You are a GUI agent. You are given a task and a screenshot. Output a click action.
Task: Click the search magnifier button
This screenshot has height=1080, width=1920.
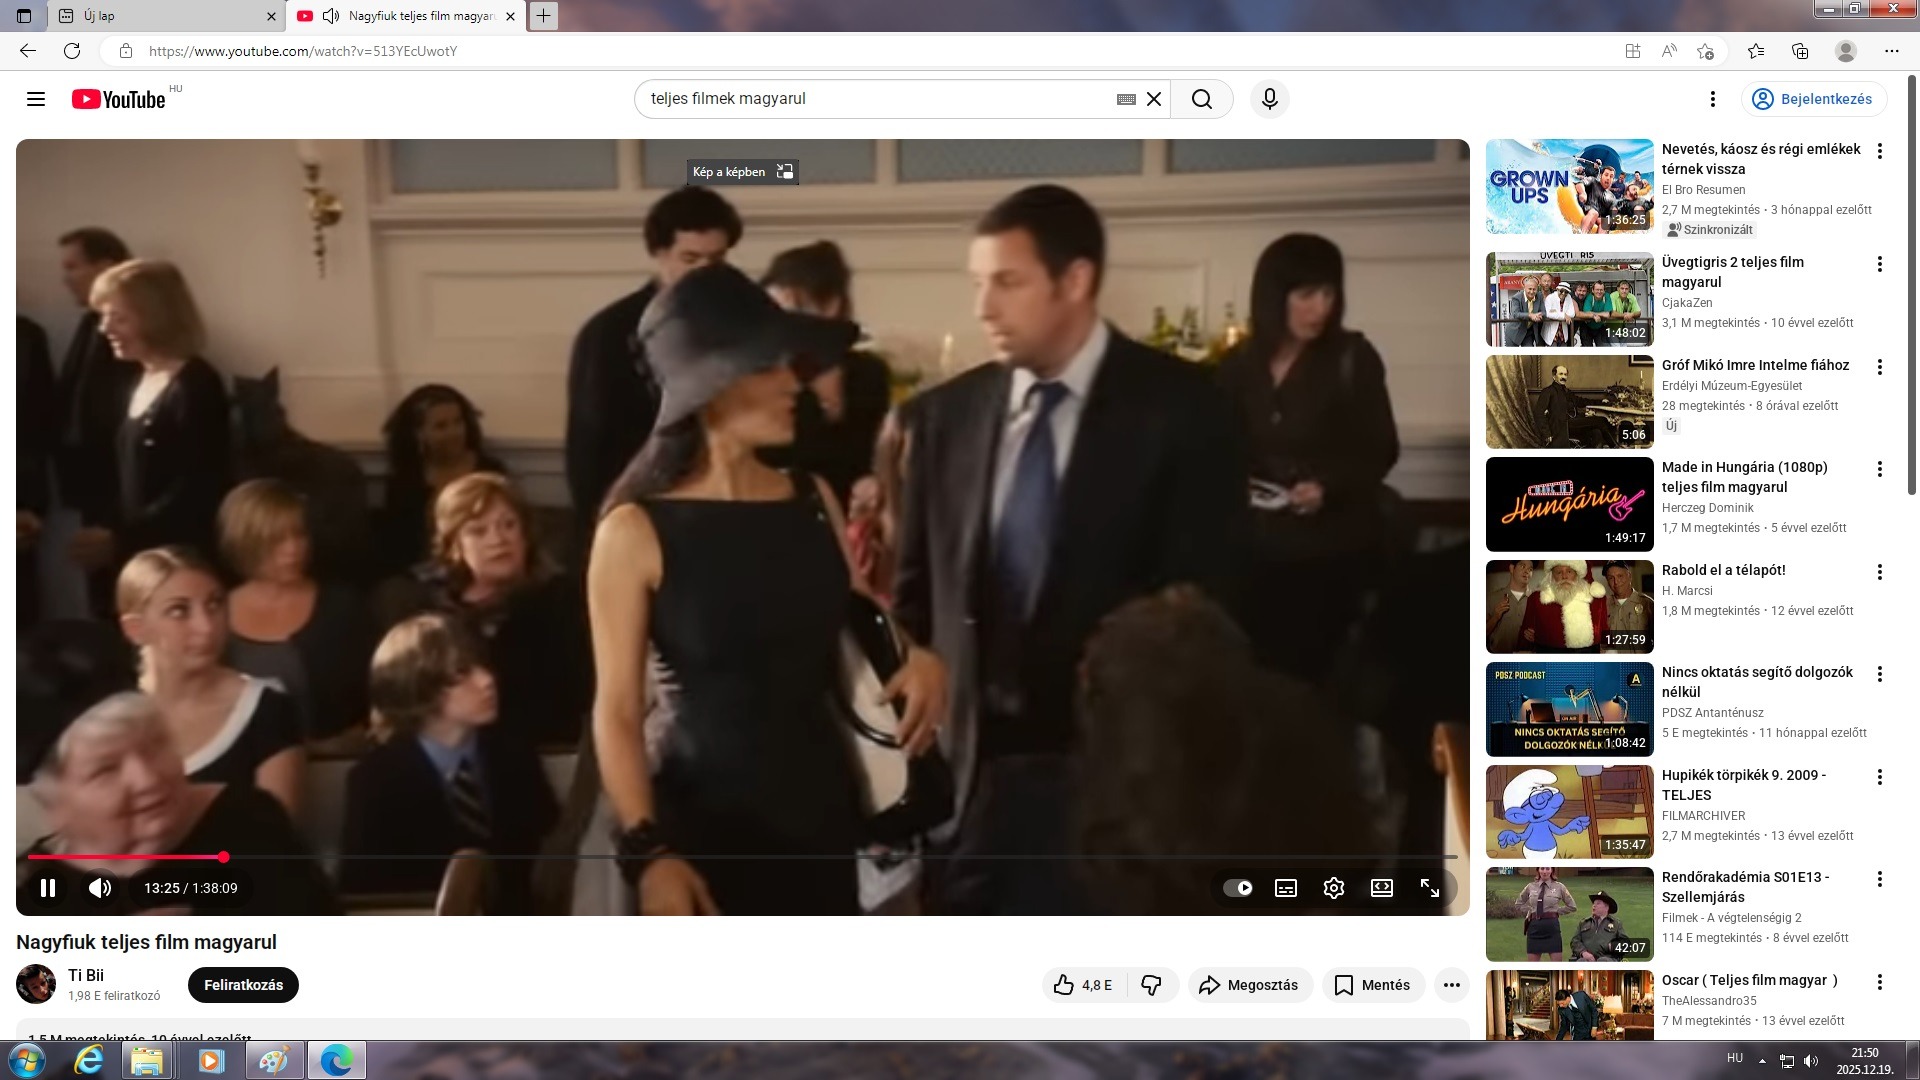click(x=1201, y=99)
